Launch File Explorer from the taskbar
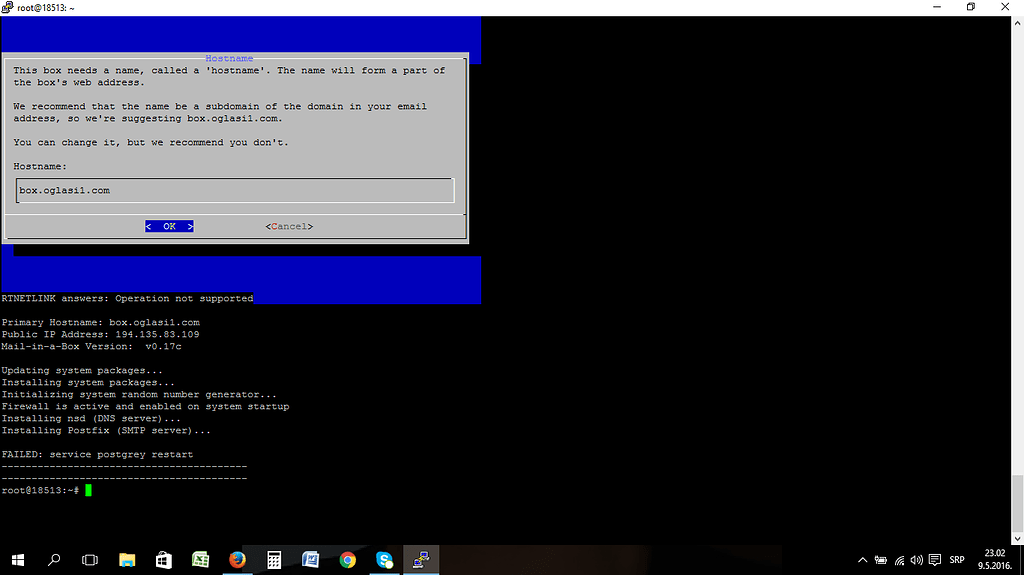 pyautogui.click(x=127, y=560)
